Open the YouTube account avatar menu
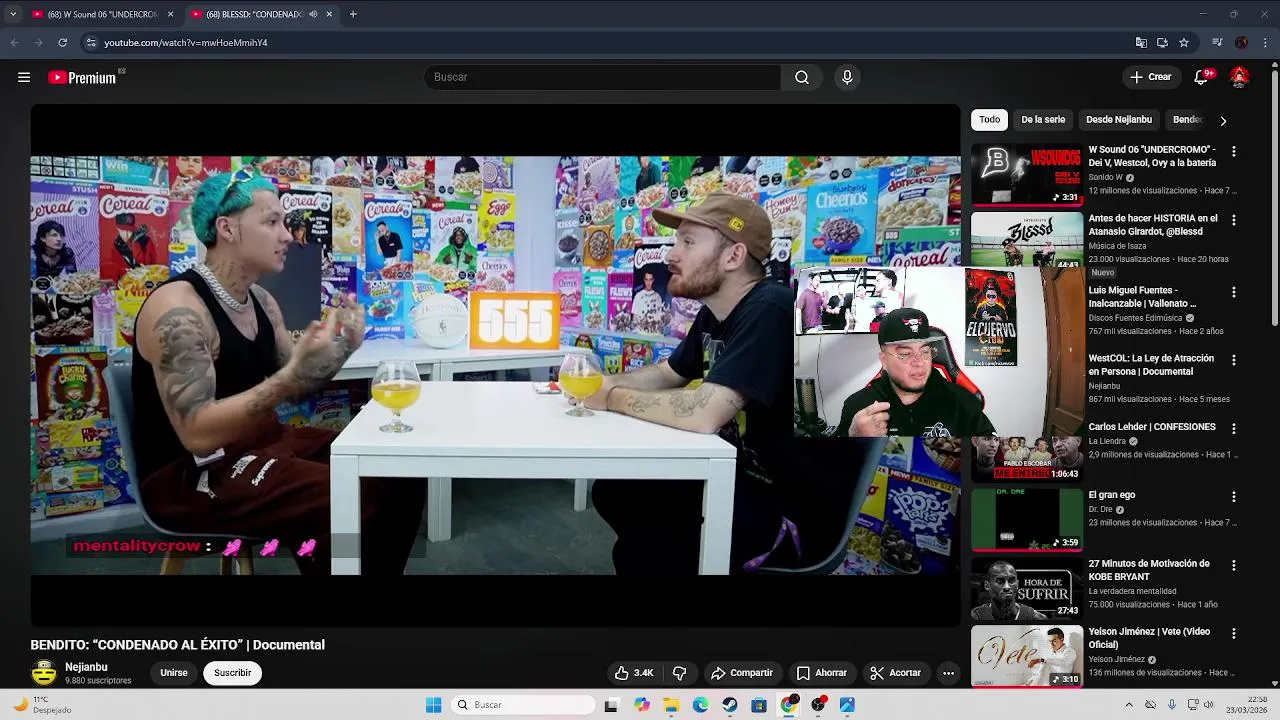 tap(1239, 77)
